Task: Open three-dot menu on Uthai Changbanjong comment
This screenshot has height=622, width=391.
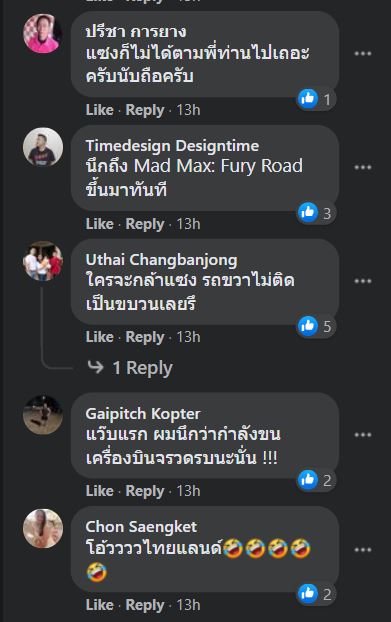Action: click(x=362, y=281)
